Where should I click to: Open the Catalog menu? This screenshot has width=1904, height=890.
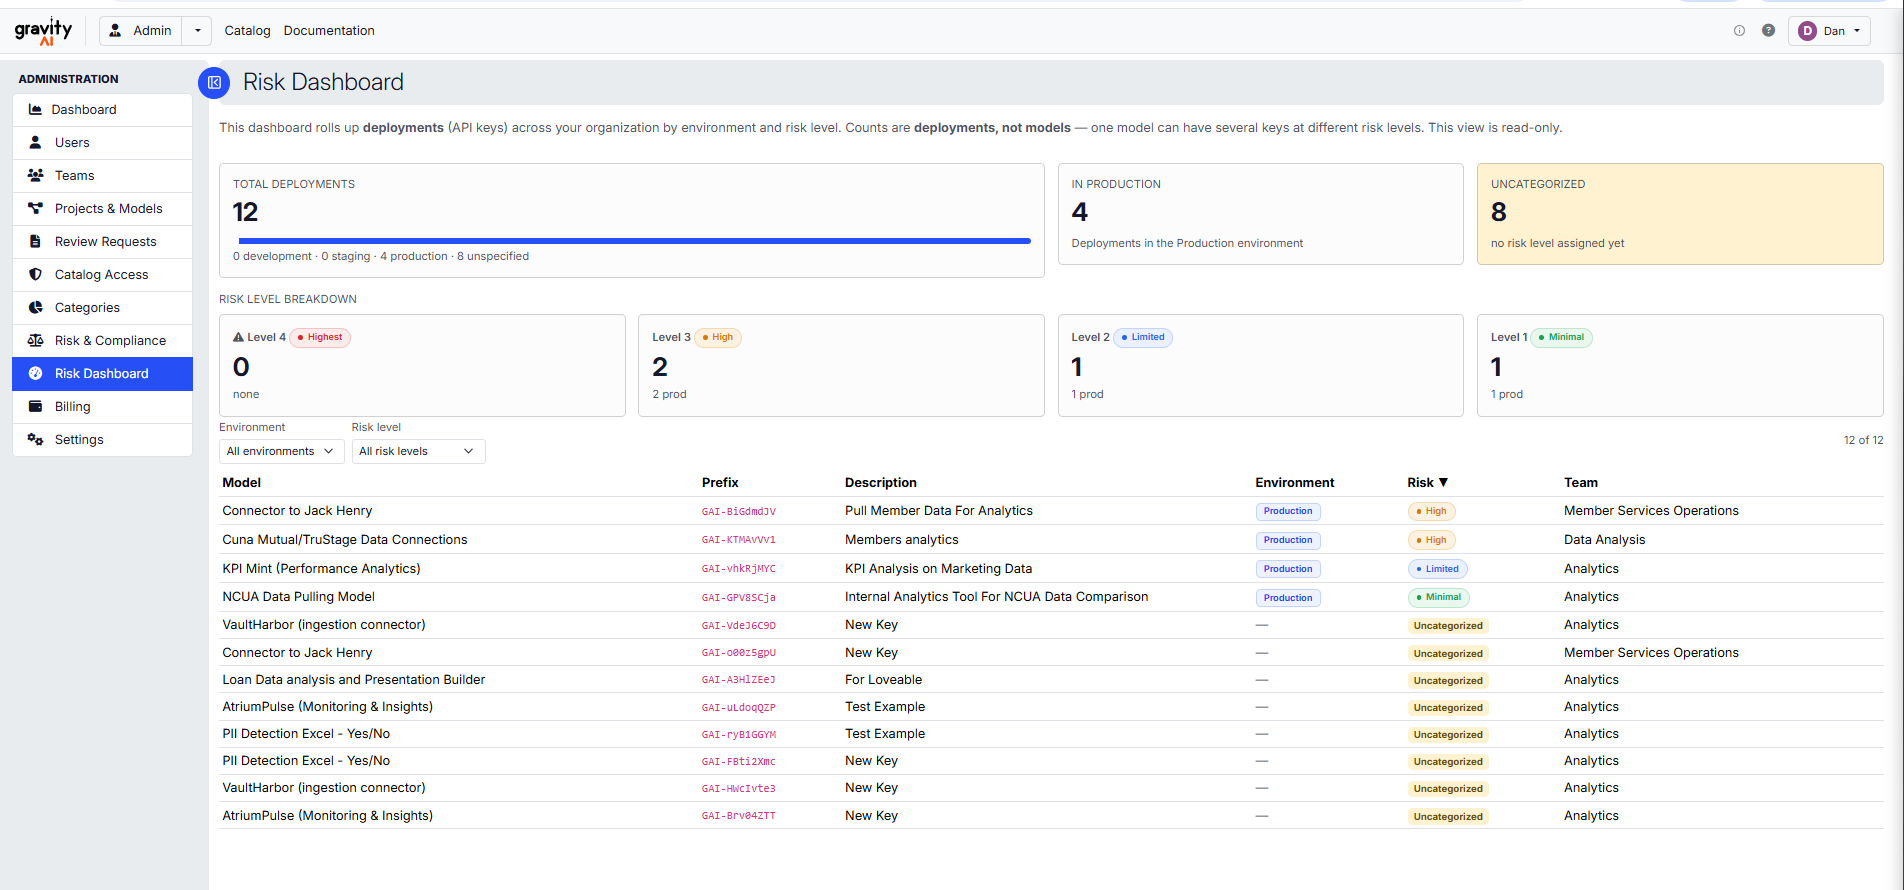pos(247,31)
